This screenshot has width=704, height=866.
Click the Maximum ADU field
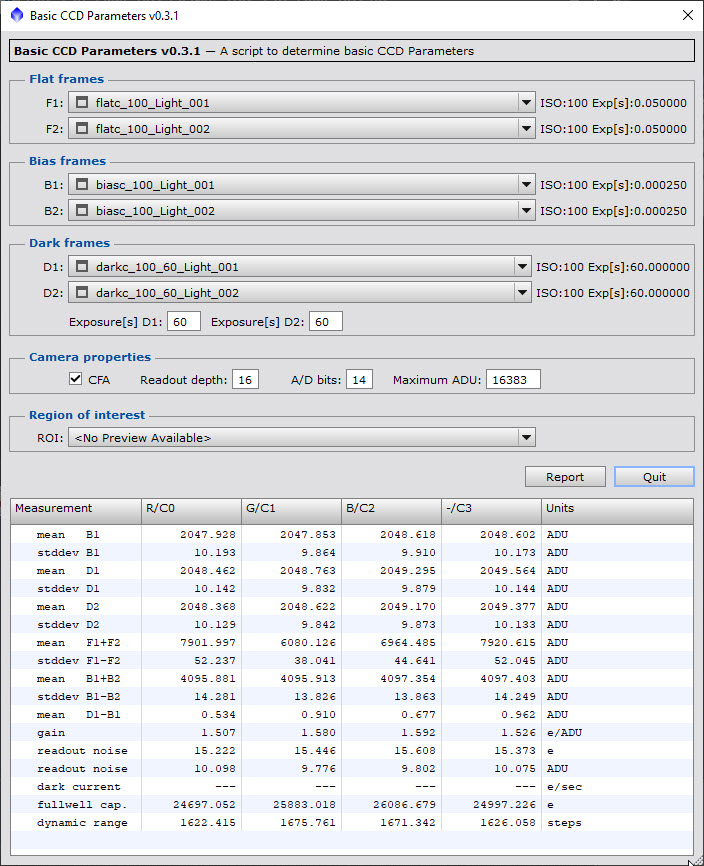tap(513, 379)
